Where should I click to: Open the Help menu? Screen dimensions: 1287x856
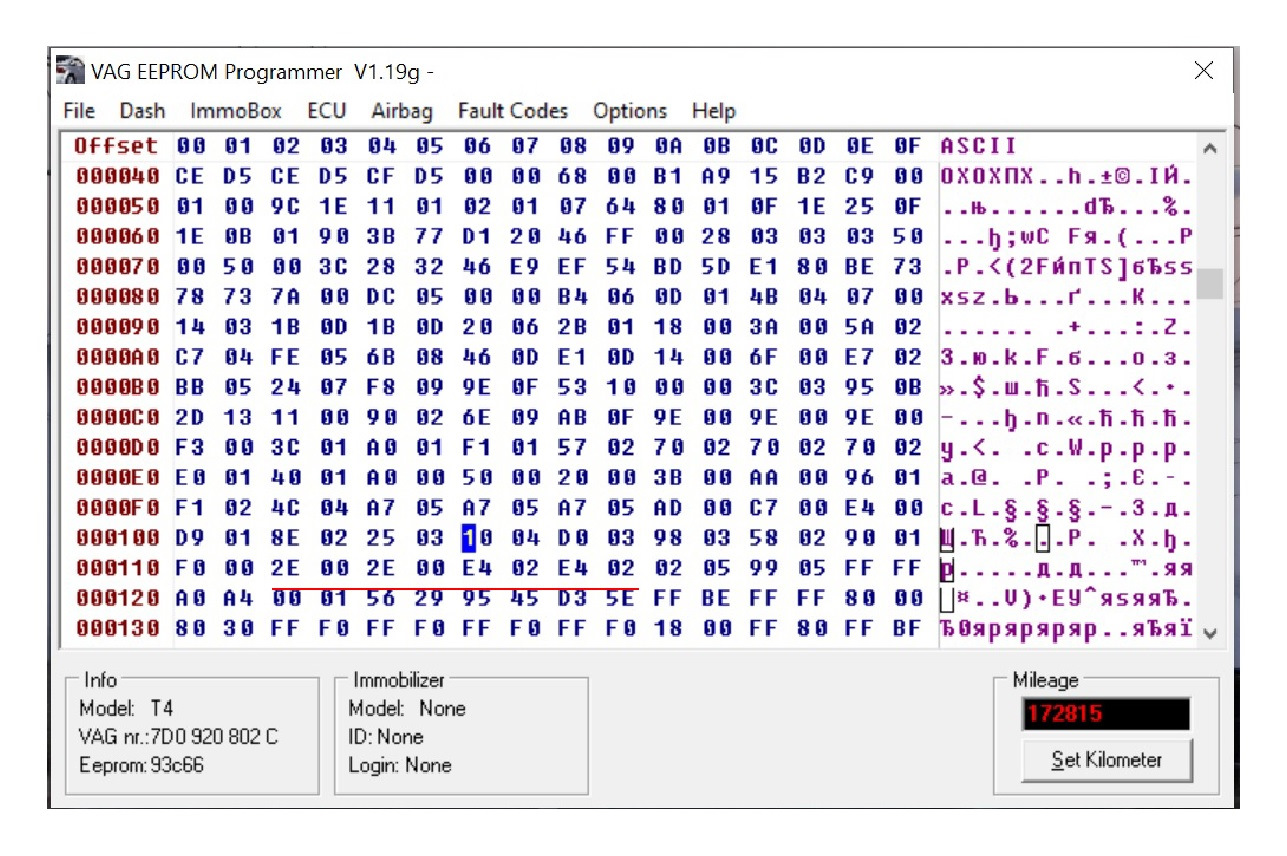click(x=714, y=111)
